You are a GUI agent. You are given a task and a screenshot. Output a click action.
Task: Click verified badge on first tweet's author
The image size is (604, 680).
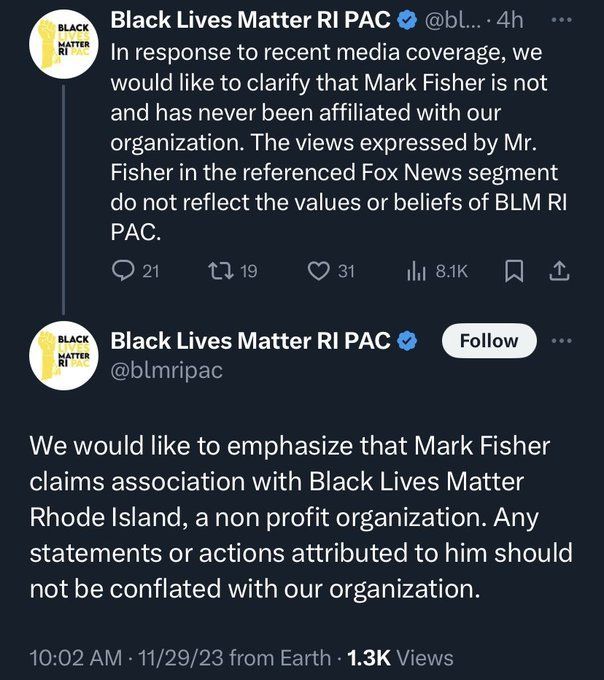point(408,19)
